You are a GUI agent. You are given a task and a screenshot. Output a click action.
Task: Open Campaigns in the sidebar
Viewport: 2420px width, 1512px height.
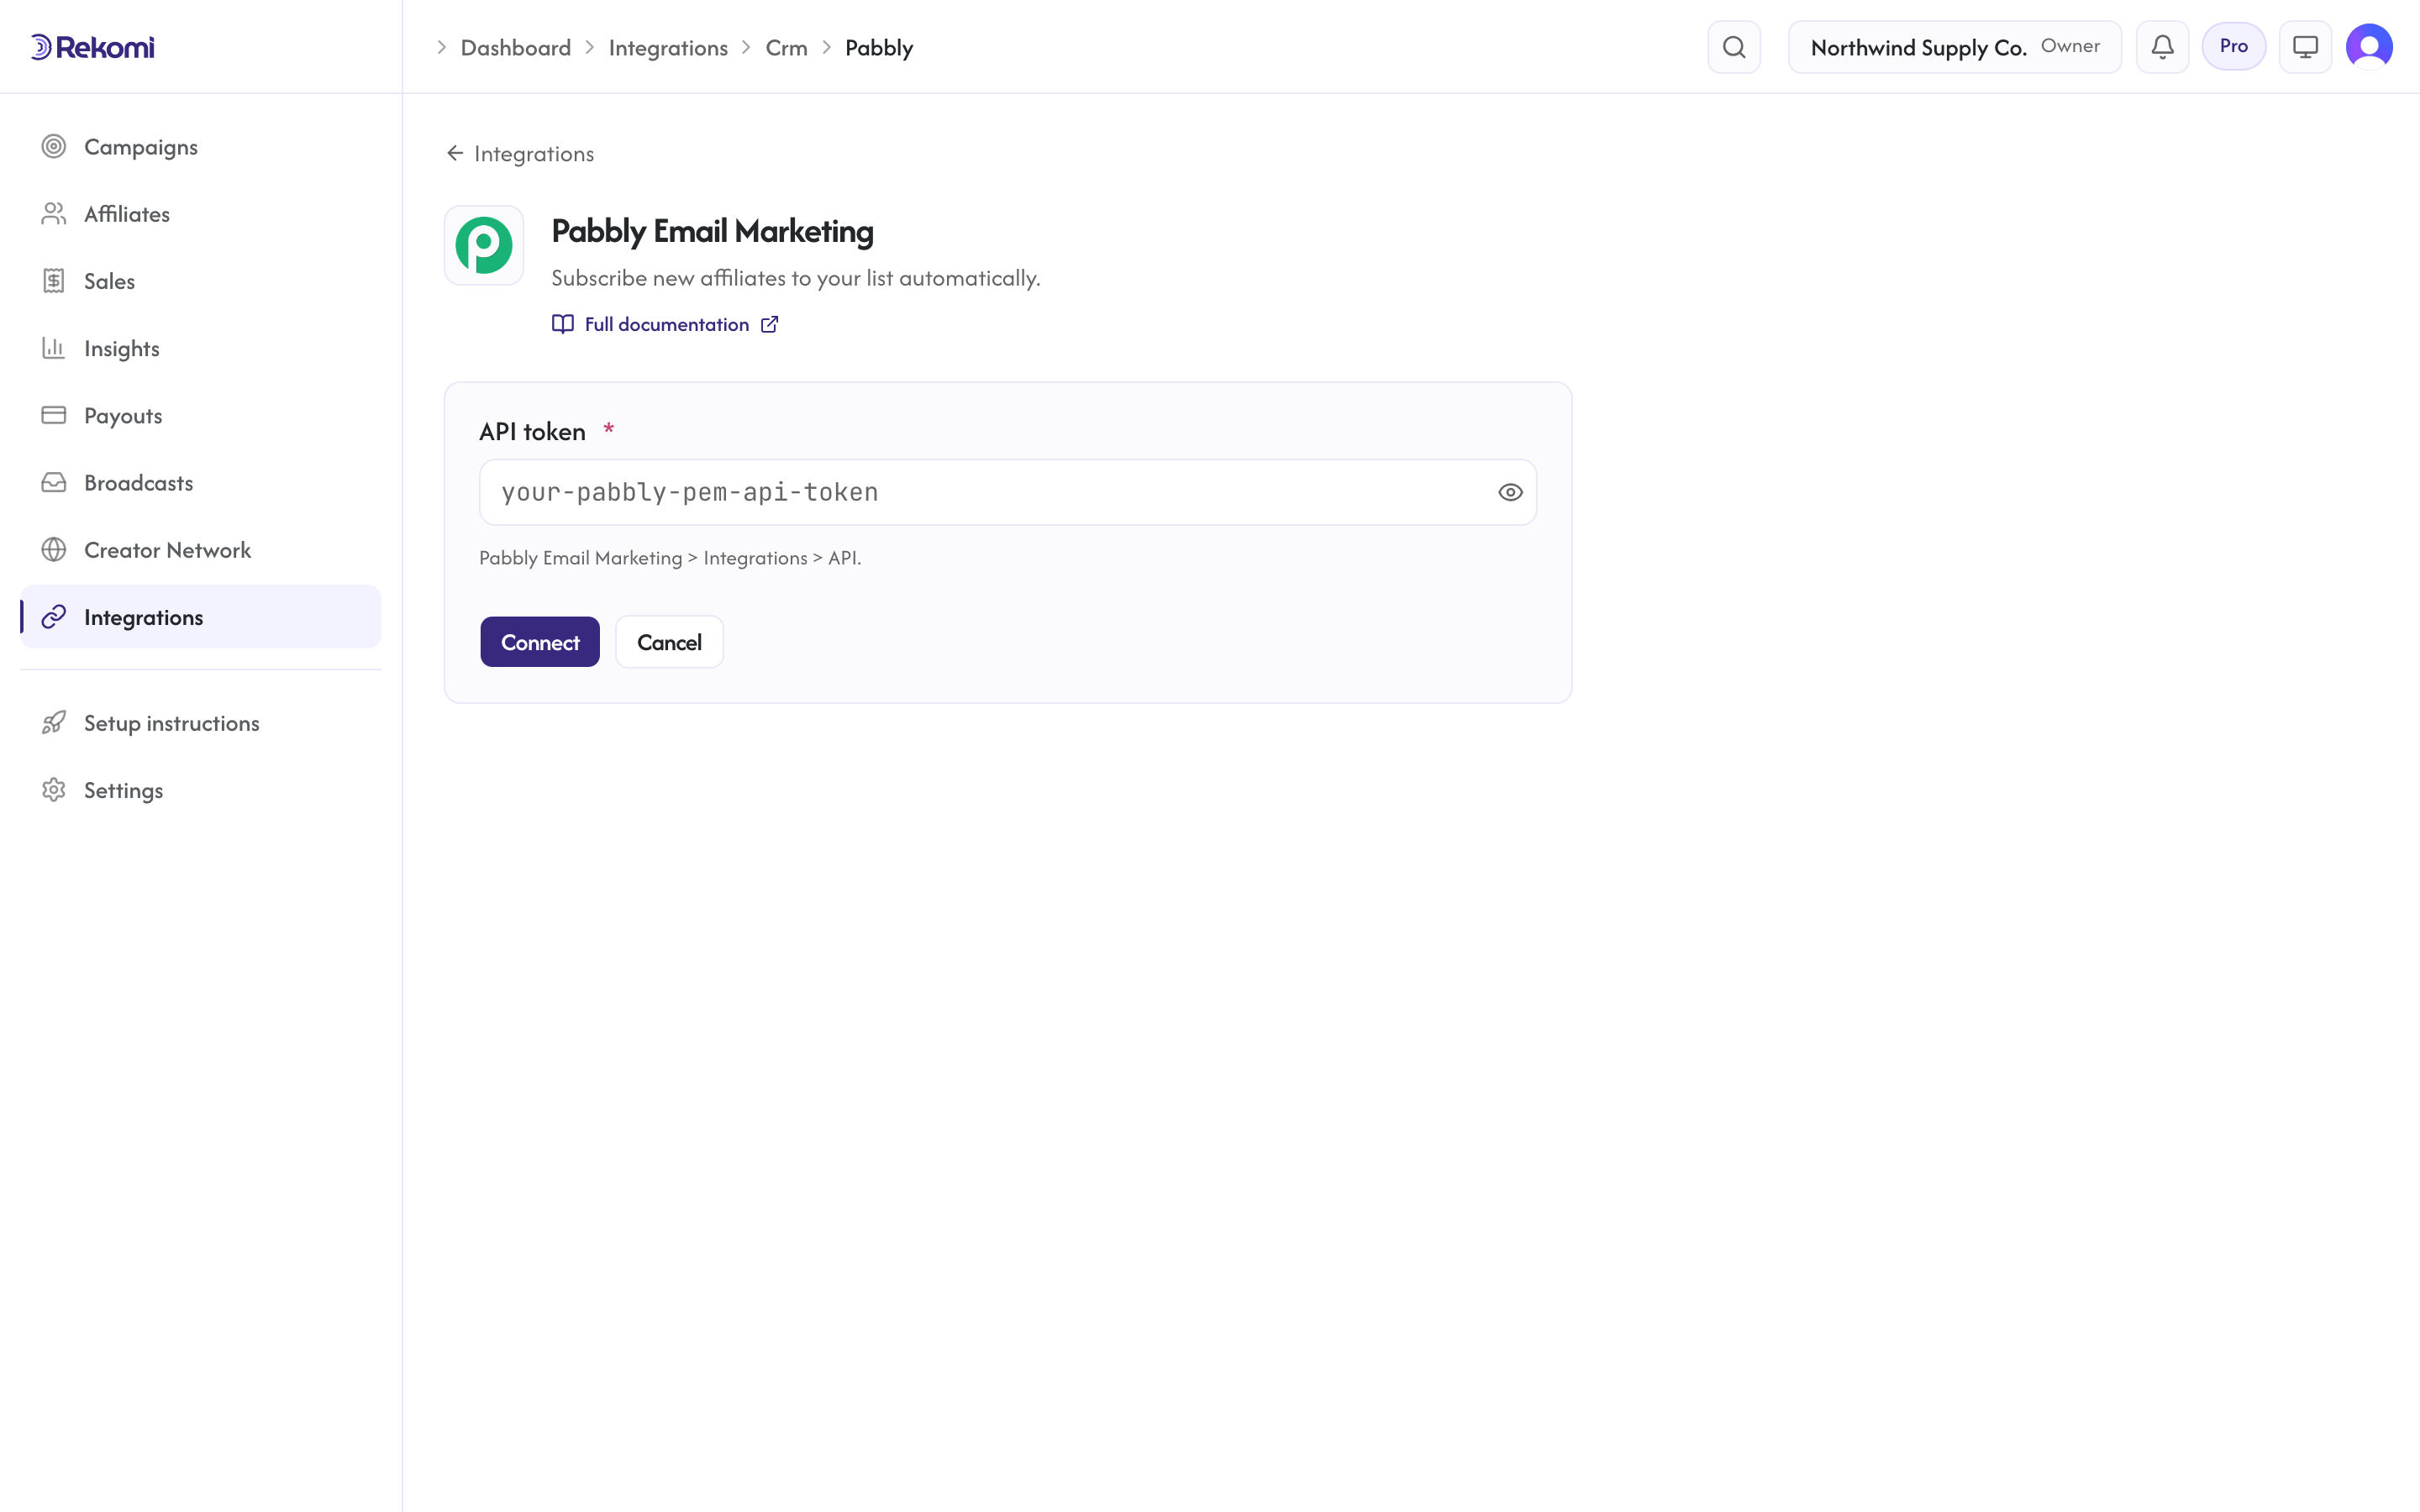(200, 147)
